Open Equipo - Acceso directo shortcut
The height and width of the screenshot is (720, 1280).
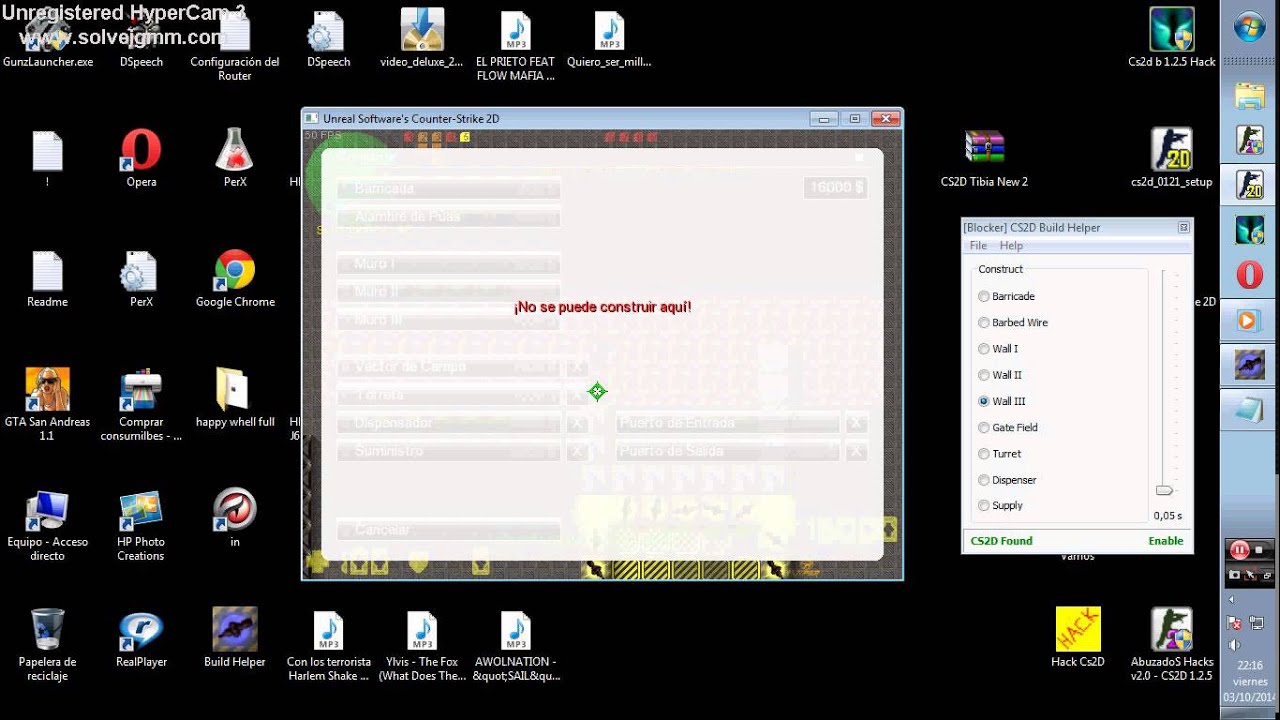pos(47,525)
